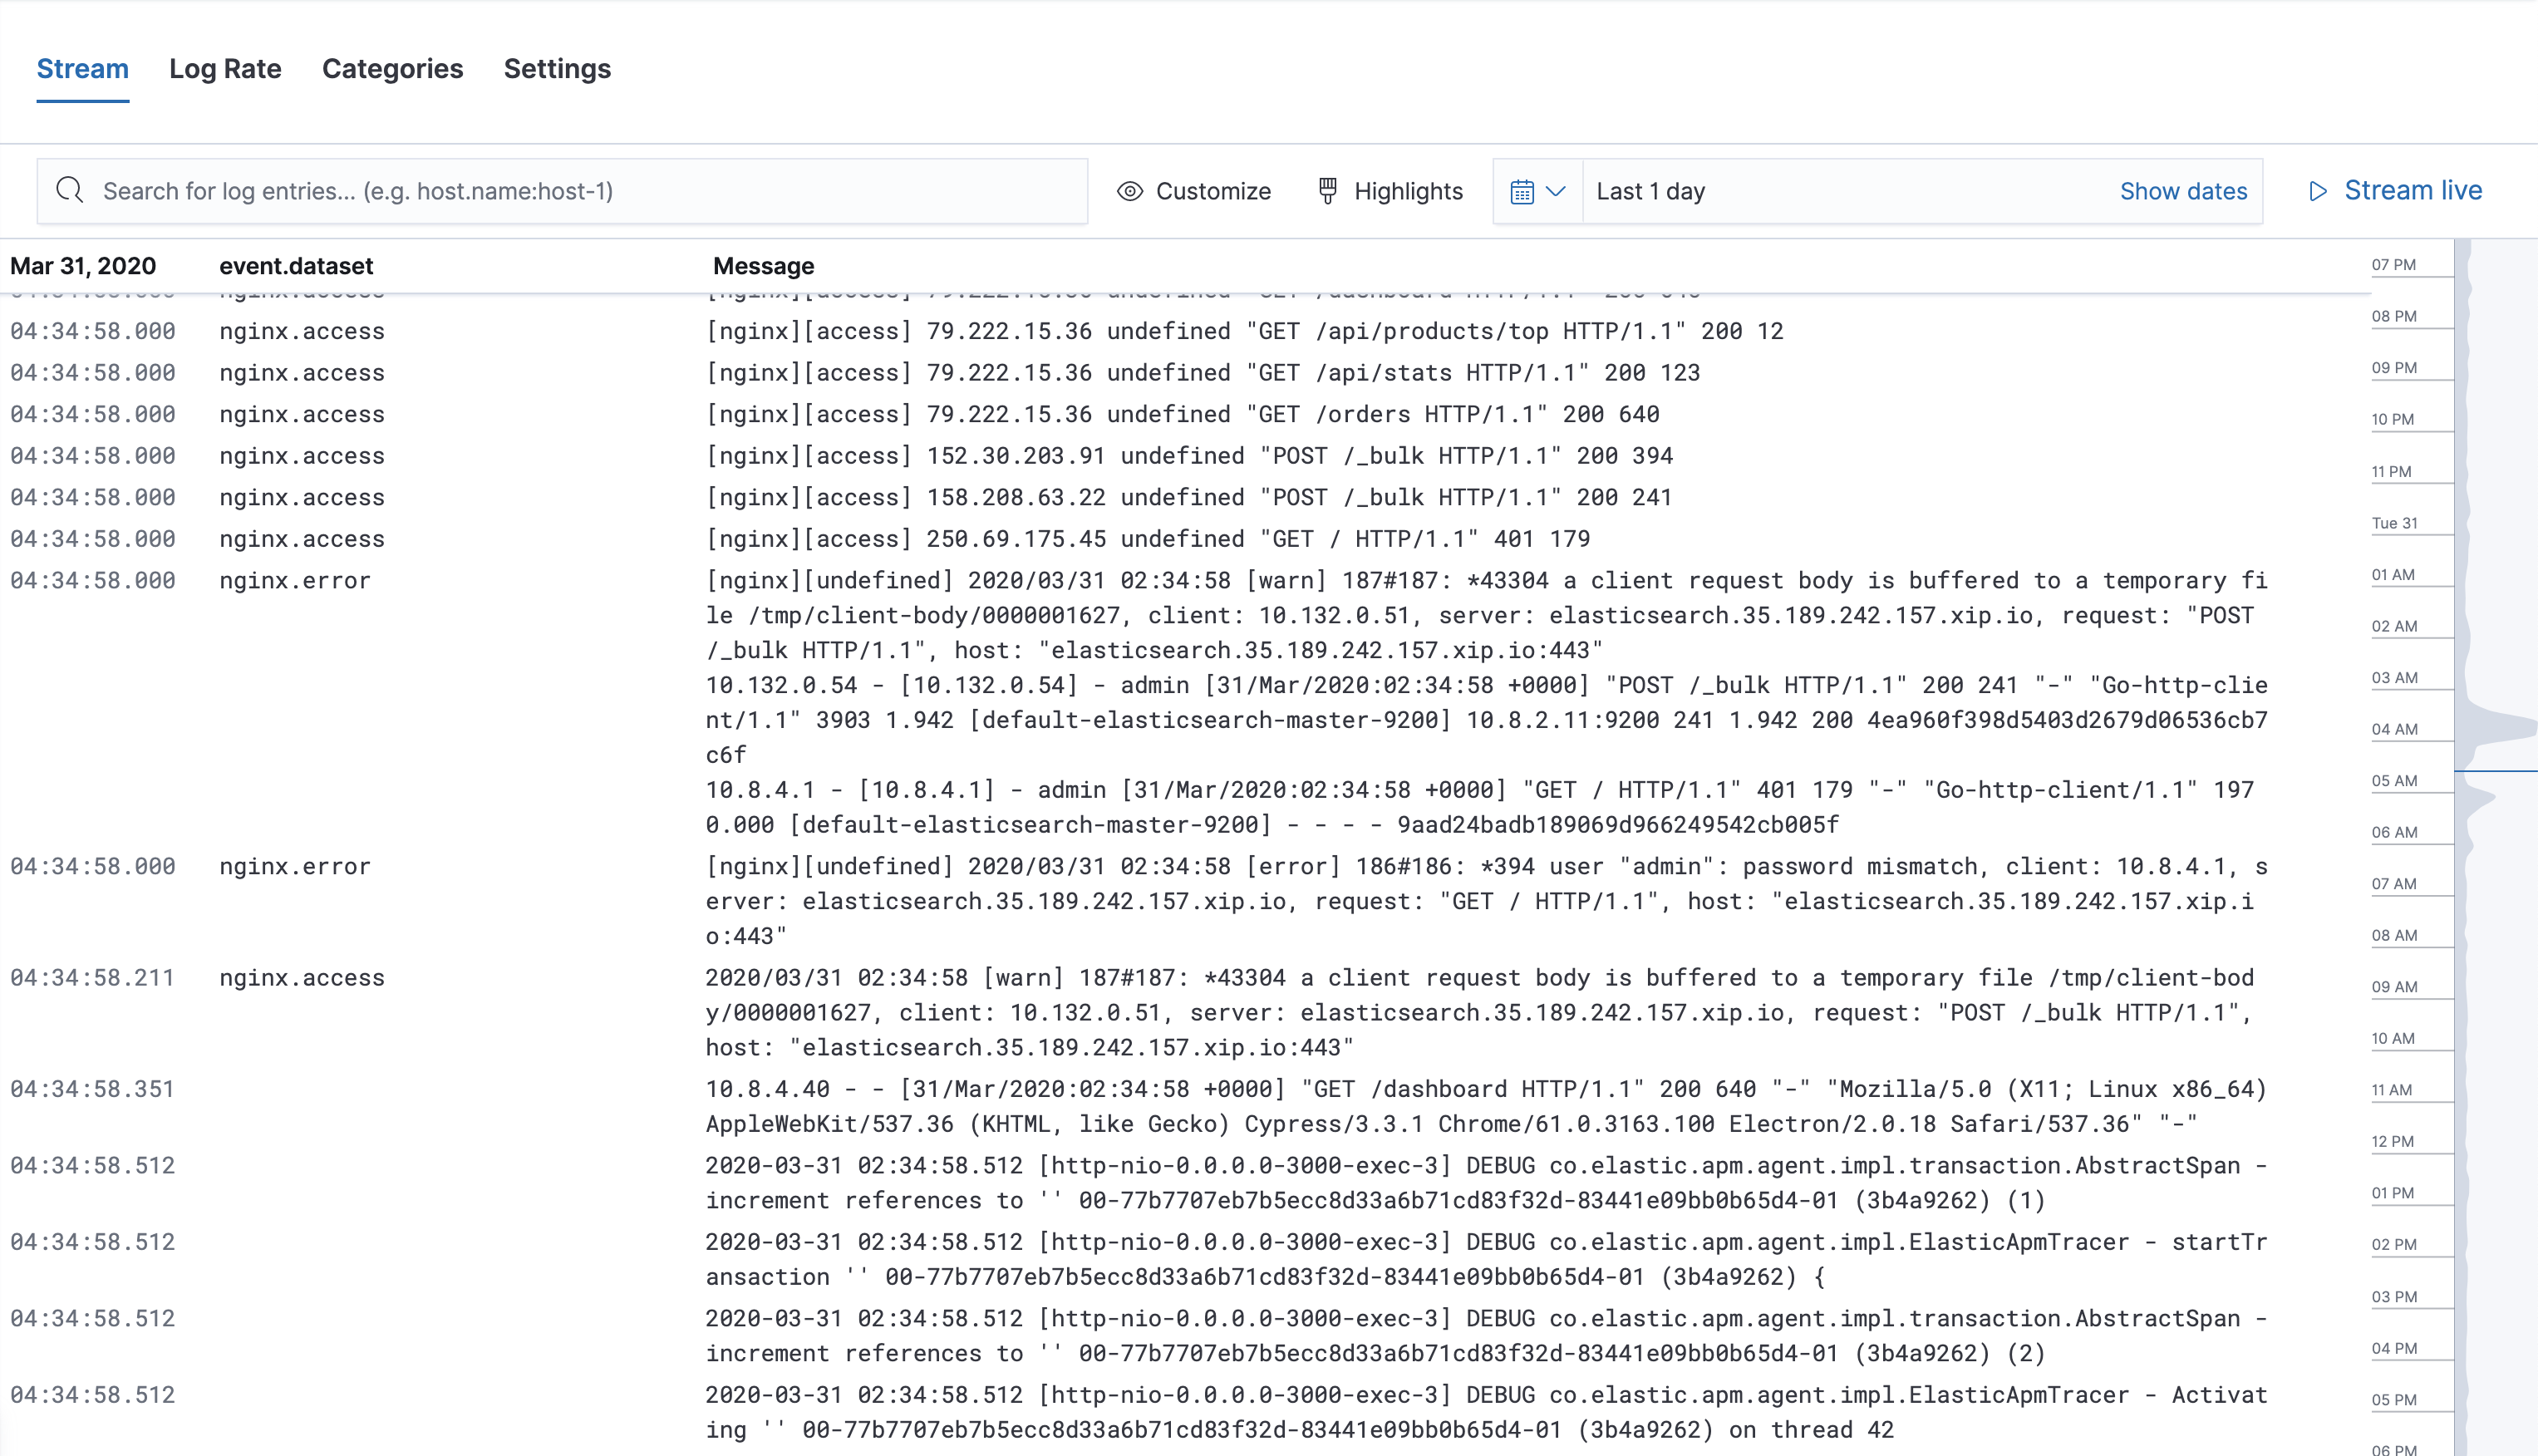
Task: Click the Stream tab icon label
Action: tap(82, 68)
